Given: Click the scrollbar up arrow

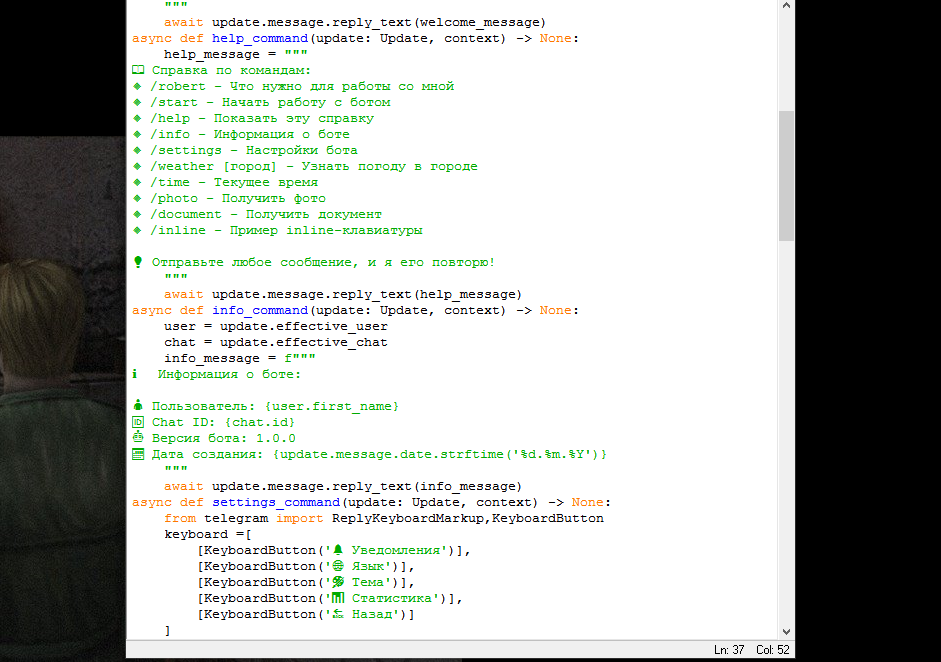Looking at the screenshot, I should pyautogui.click(x=786, y=5).
